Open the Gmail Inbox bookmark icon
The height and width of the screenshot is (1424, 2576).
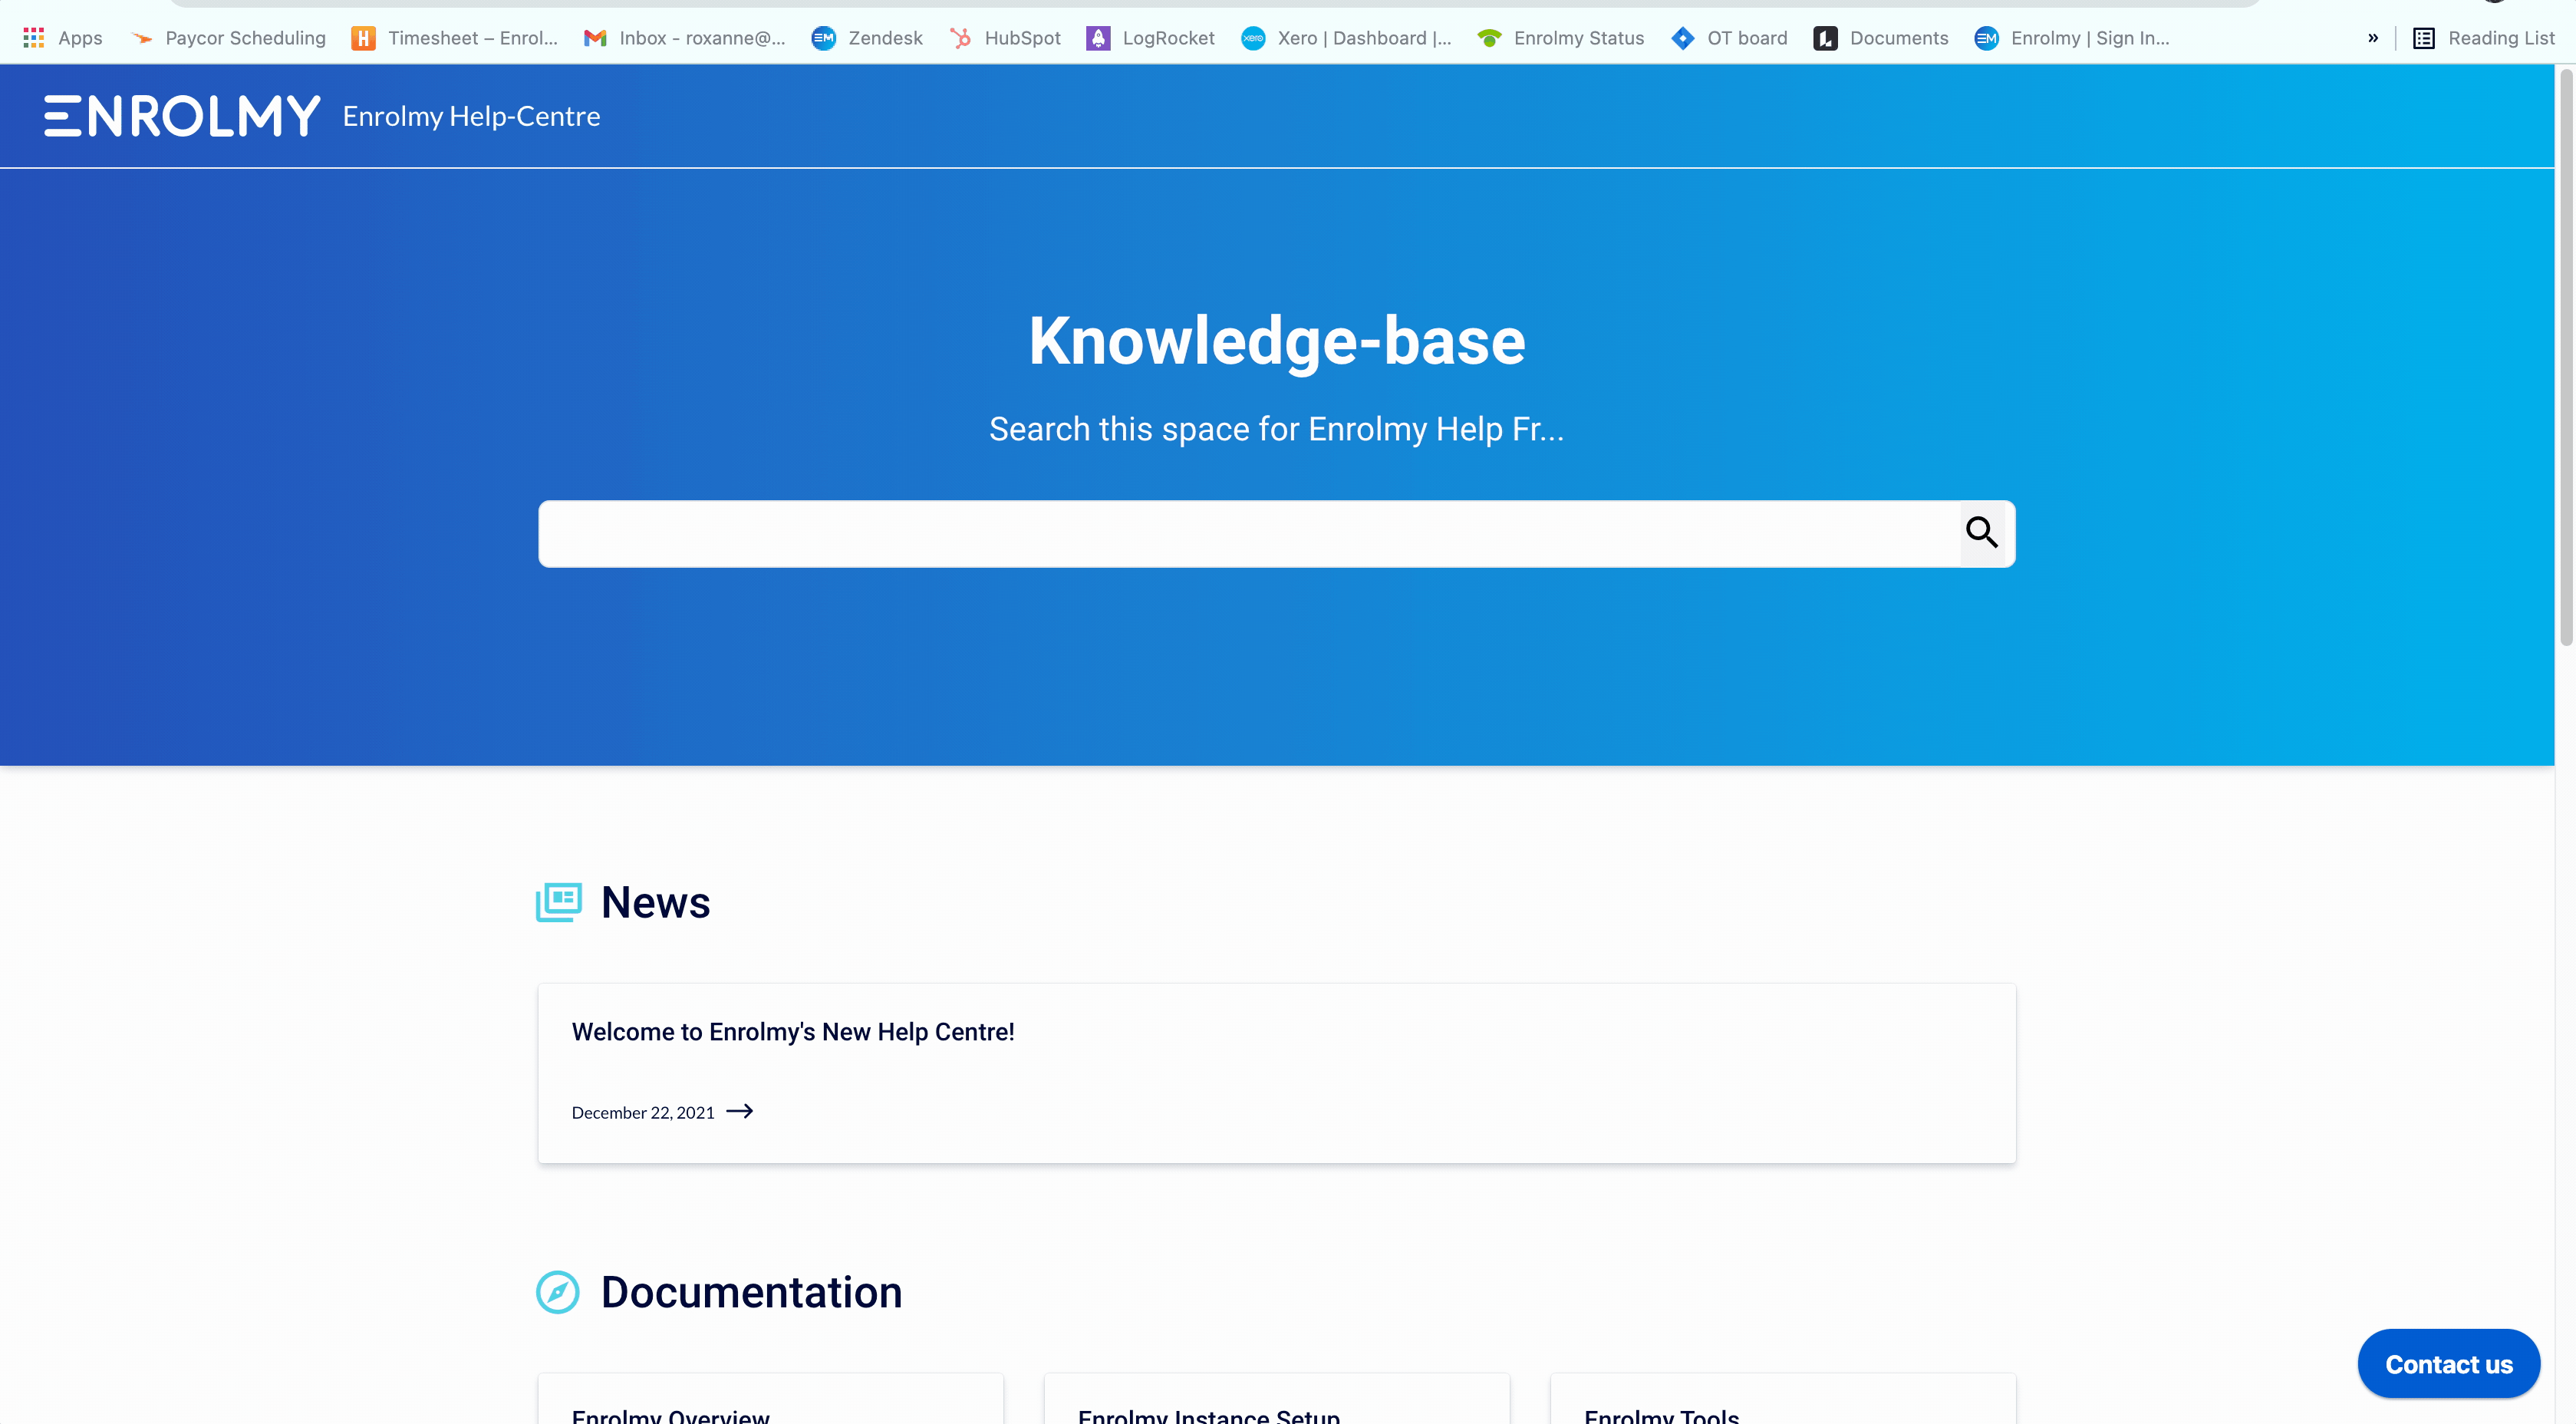click(595, 38)
